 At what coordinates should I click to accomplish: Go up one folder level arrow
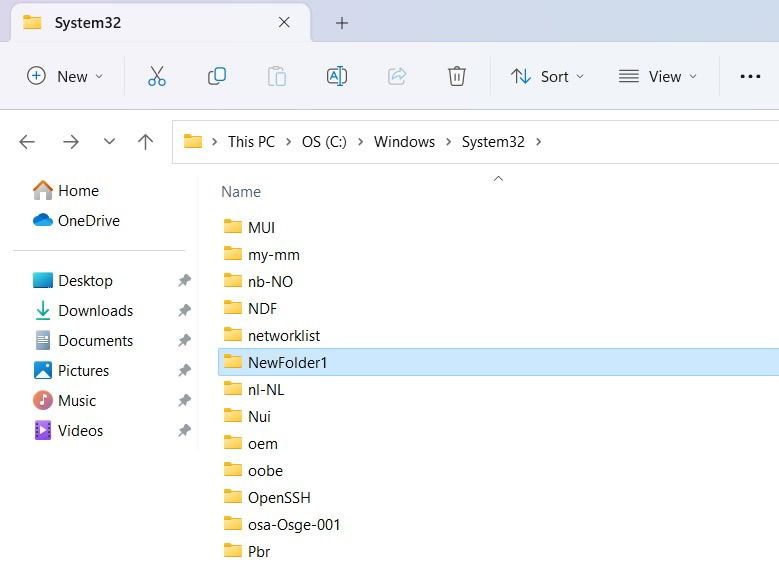click(145, 142)
